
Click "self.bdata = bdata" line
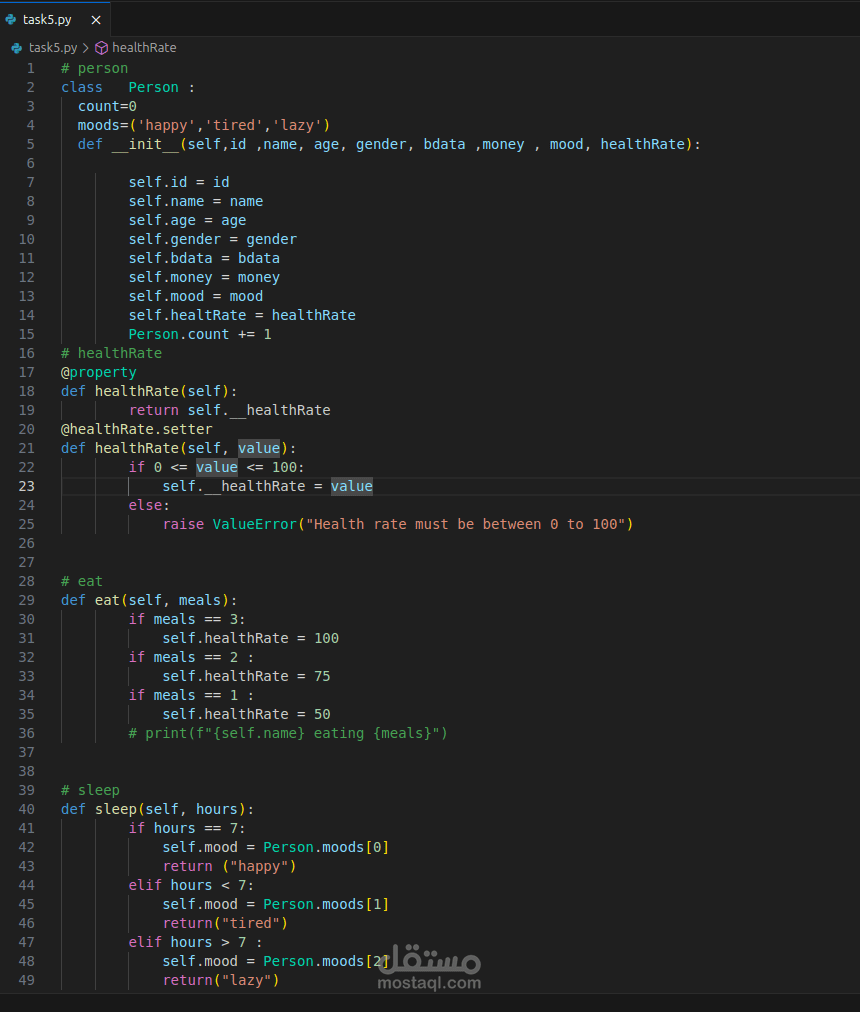(204, 258)
